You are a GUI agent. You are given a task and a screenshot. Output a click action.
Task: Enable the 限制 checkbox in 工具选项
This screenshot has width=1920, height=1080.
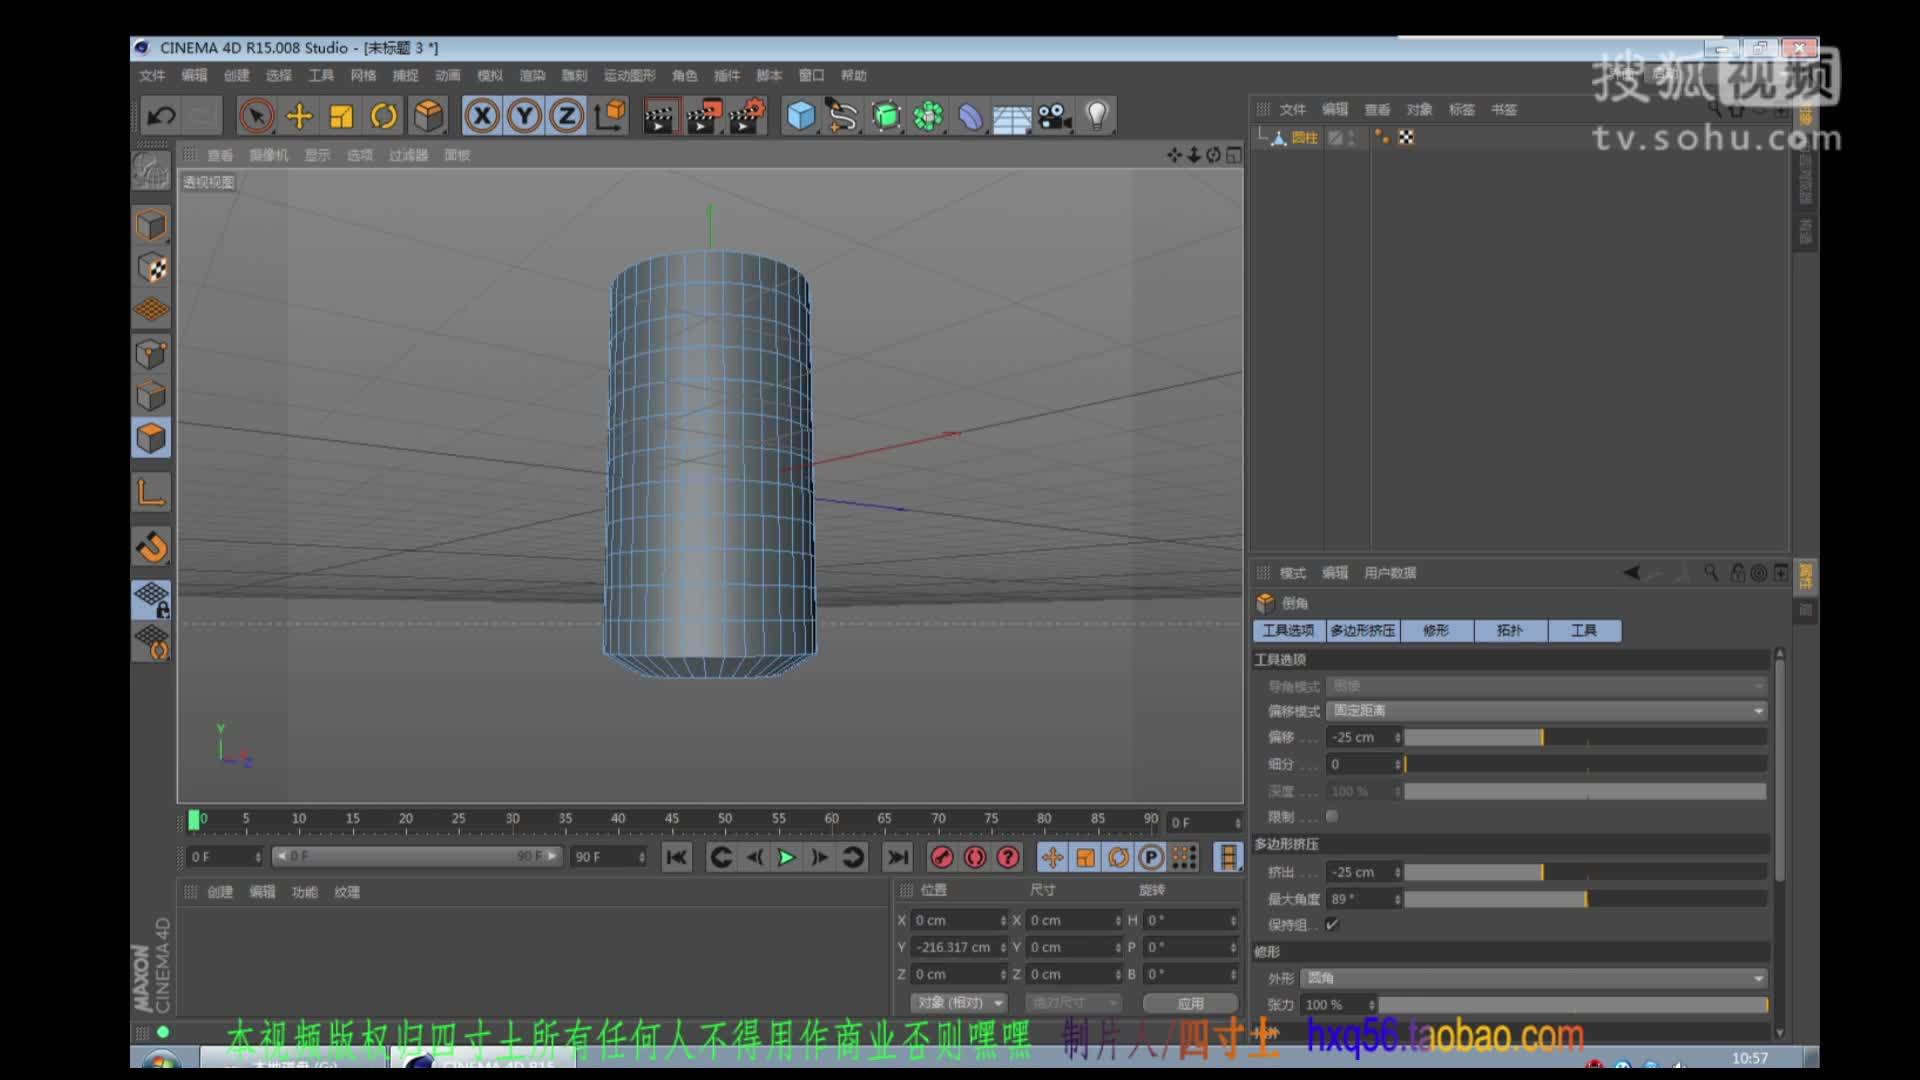click(1331, 816)
